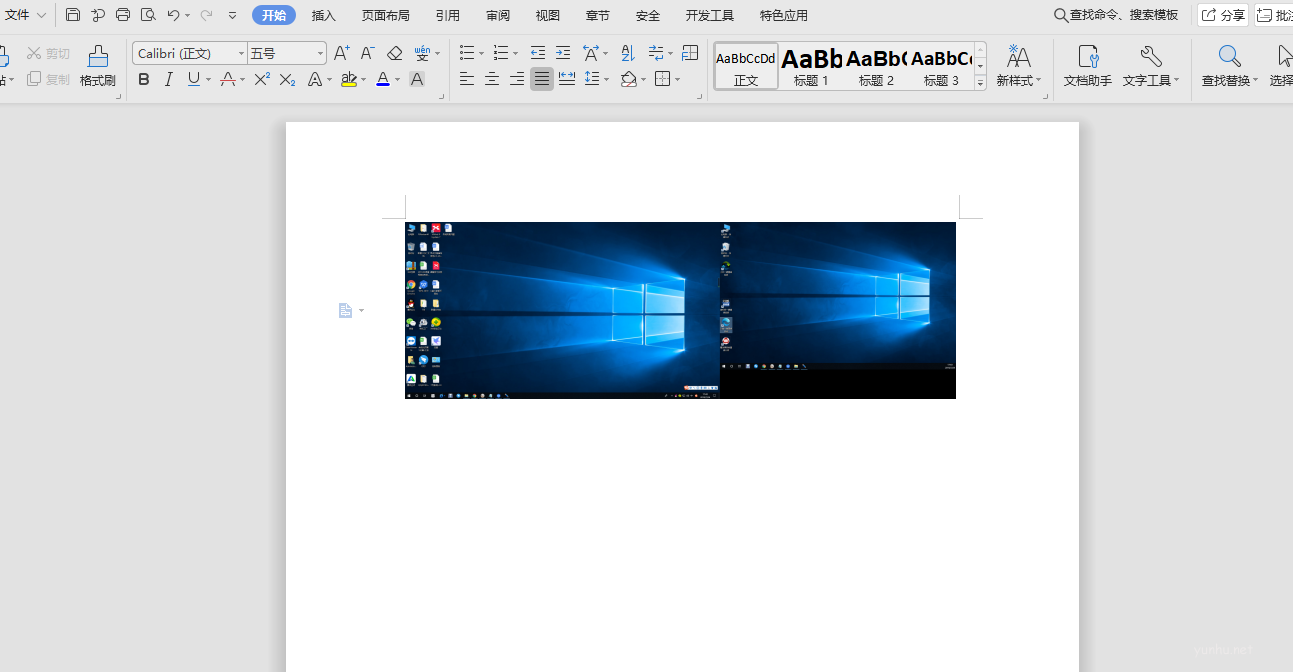The width and height of the screenshot is (1293, 672).
Task: Open the Page Layout (页面布局) tab
Action: [x=385, y=16]
